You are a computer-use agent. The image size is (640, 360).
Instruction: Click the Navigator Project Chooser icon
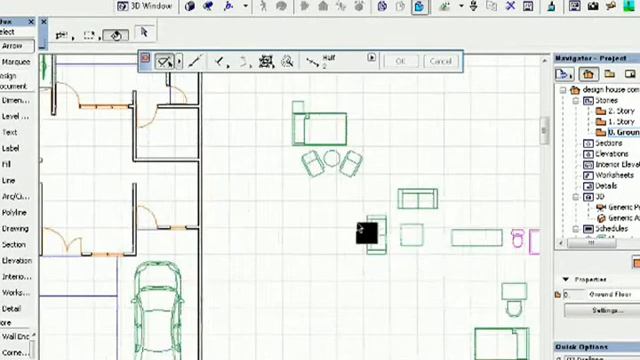(564, 74)
